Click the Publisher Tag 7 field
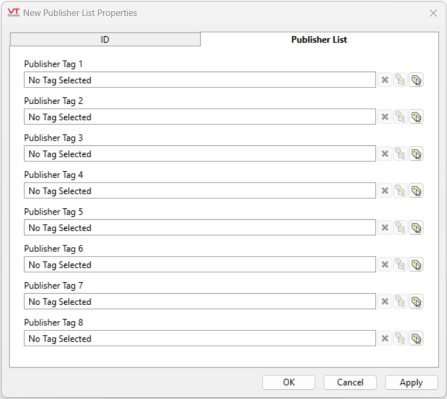447x399 pixels. [200, 302]
